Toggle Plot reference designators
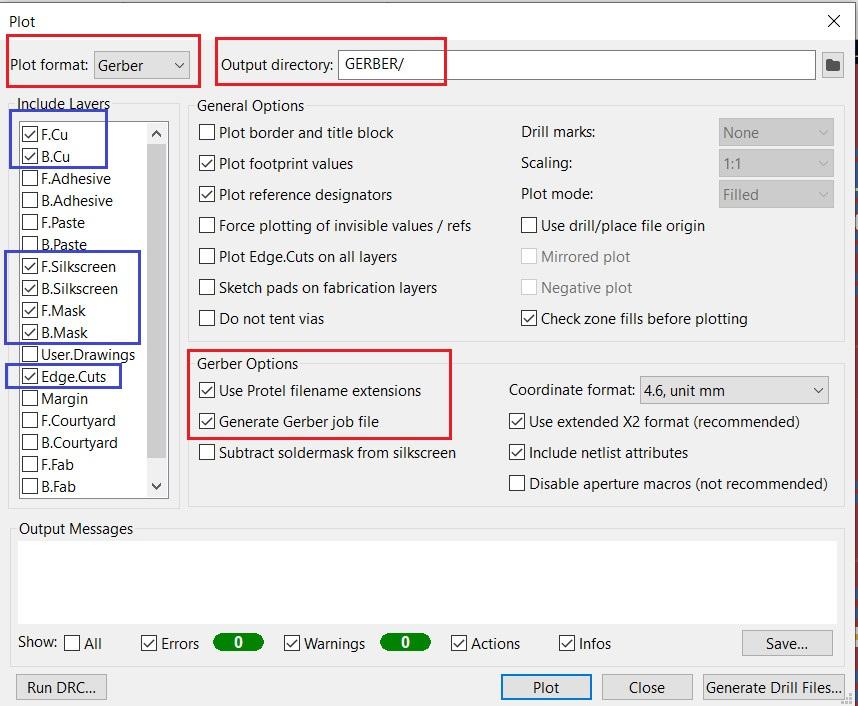Viewport: 858px width, 706px height. coord(207,194)
